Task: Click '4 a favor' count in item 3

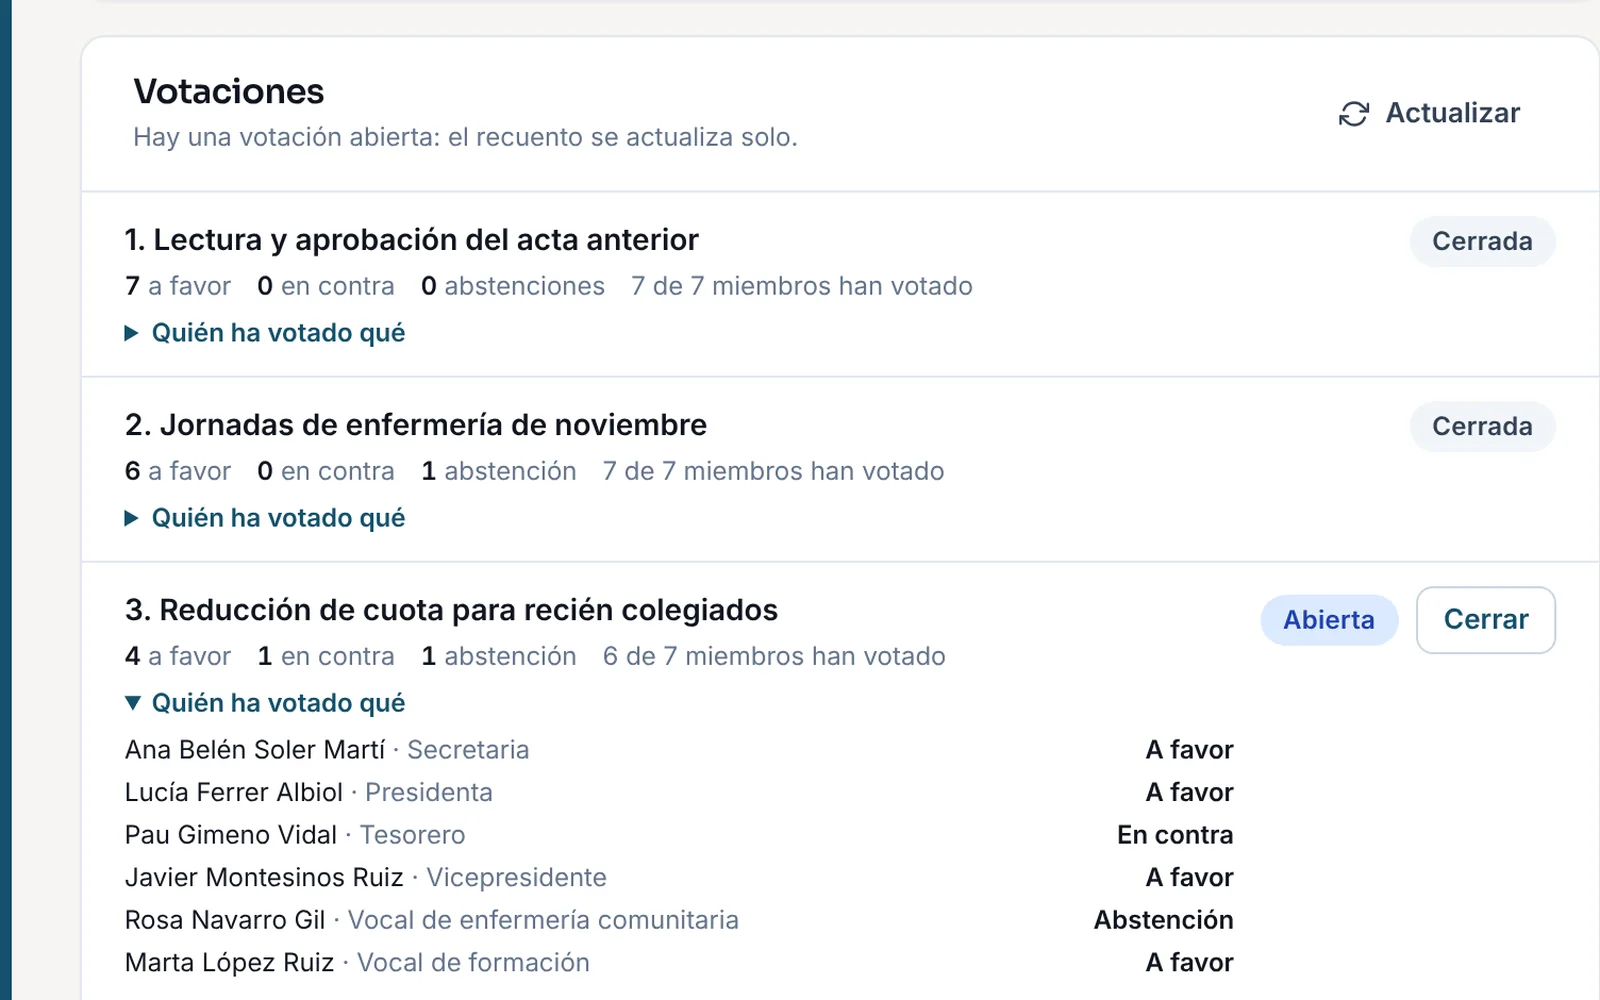Action: (178, 656)
